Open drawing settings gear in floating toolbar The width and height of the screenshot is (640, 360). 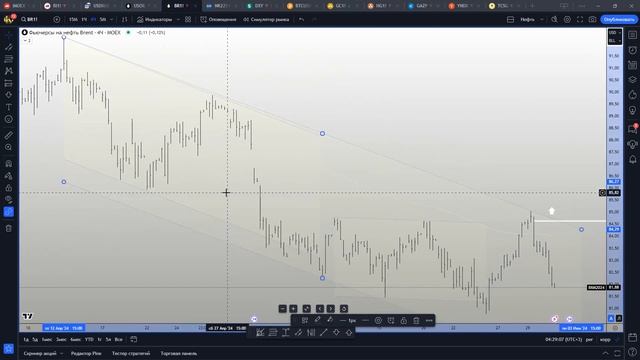(378, 320)
